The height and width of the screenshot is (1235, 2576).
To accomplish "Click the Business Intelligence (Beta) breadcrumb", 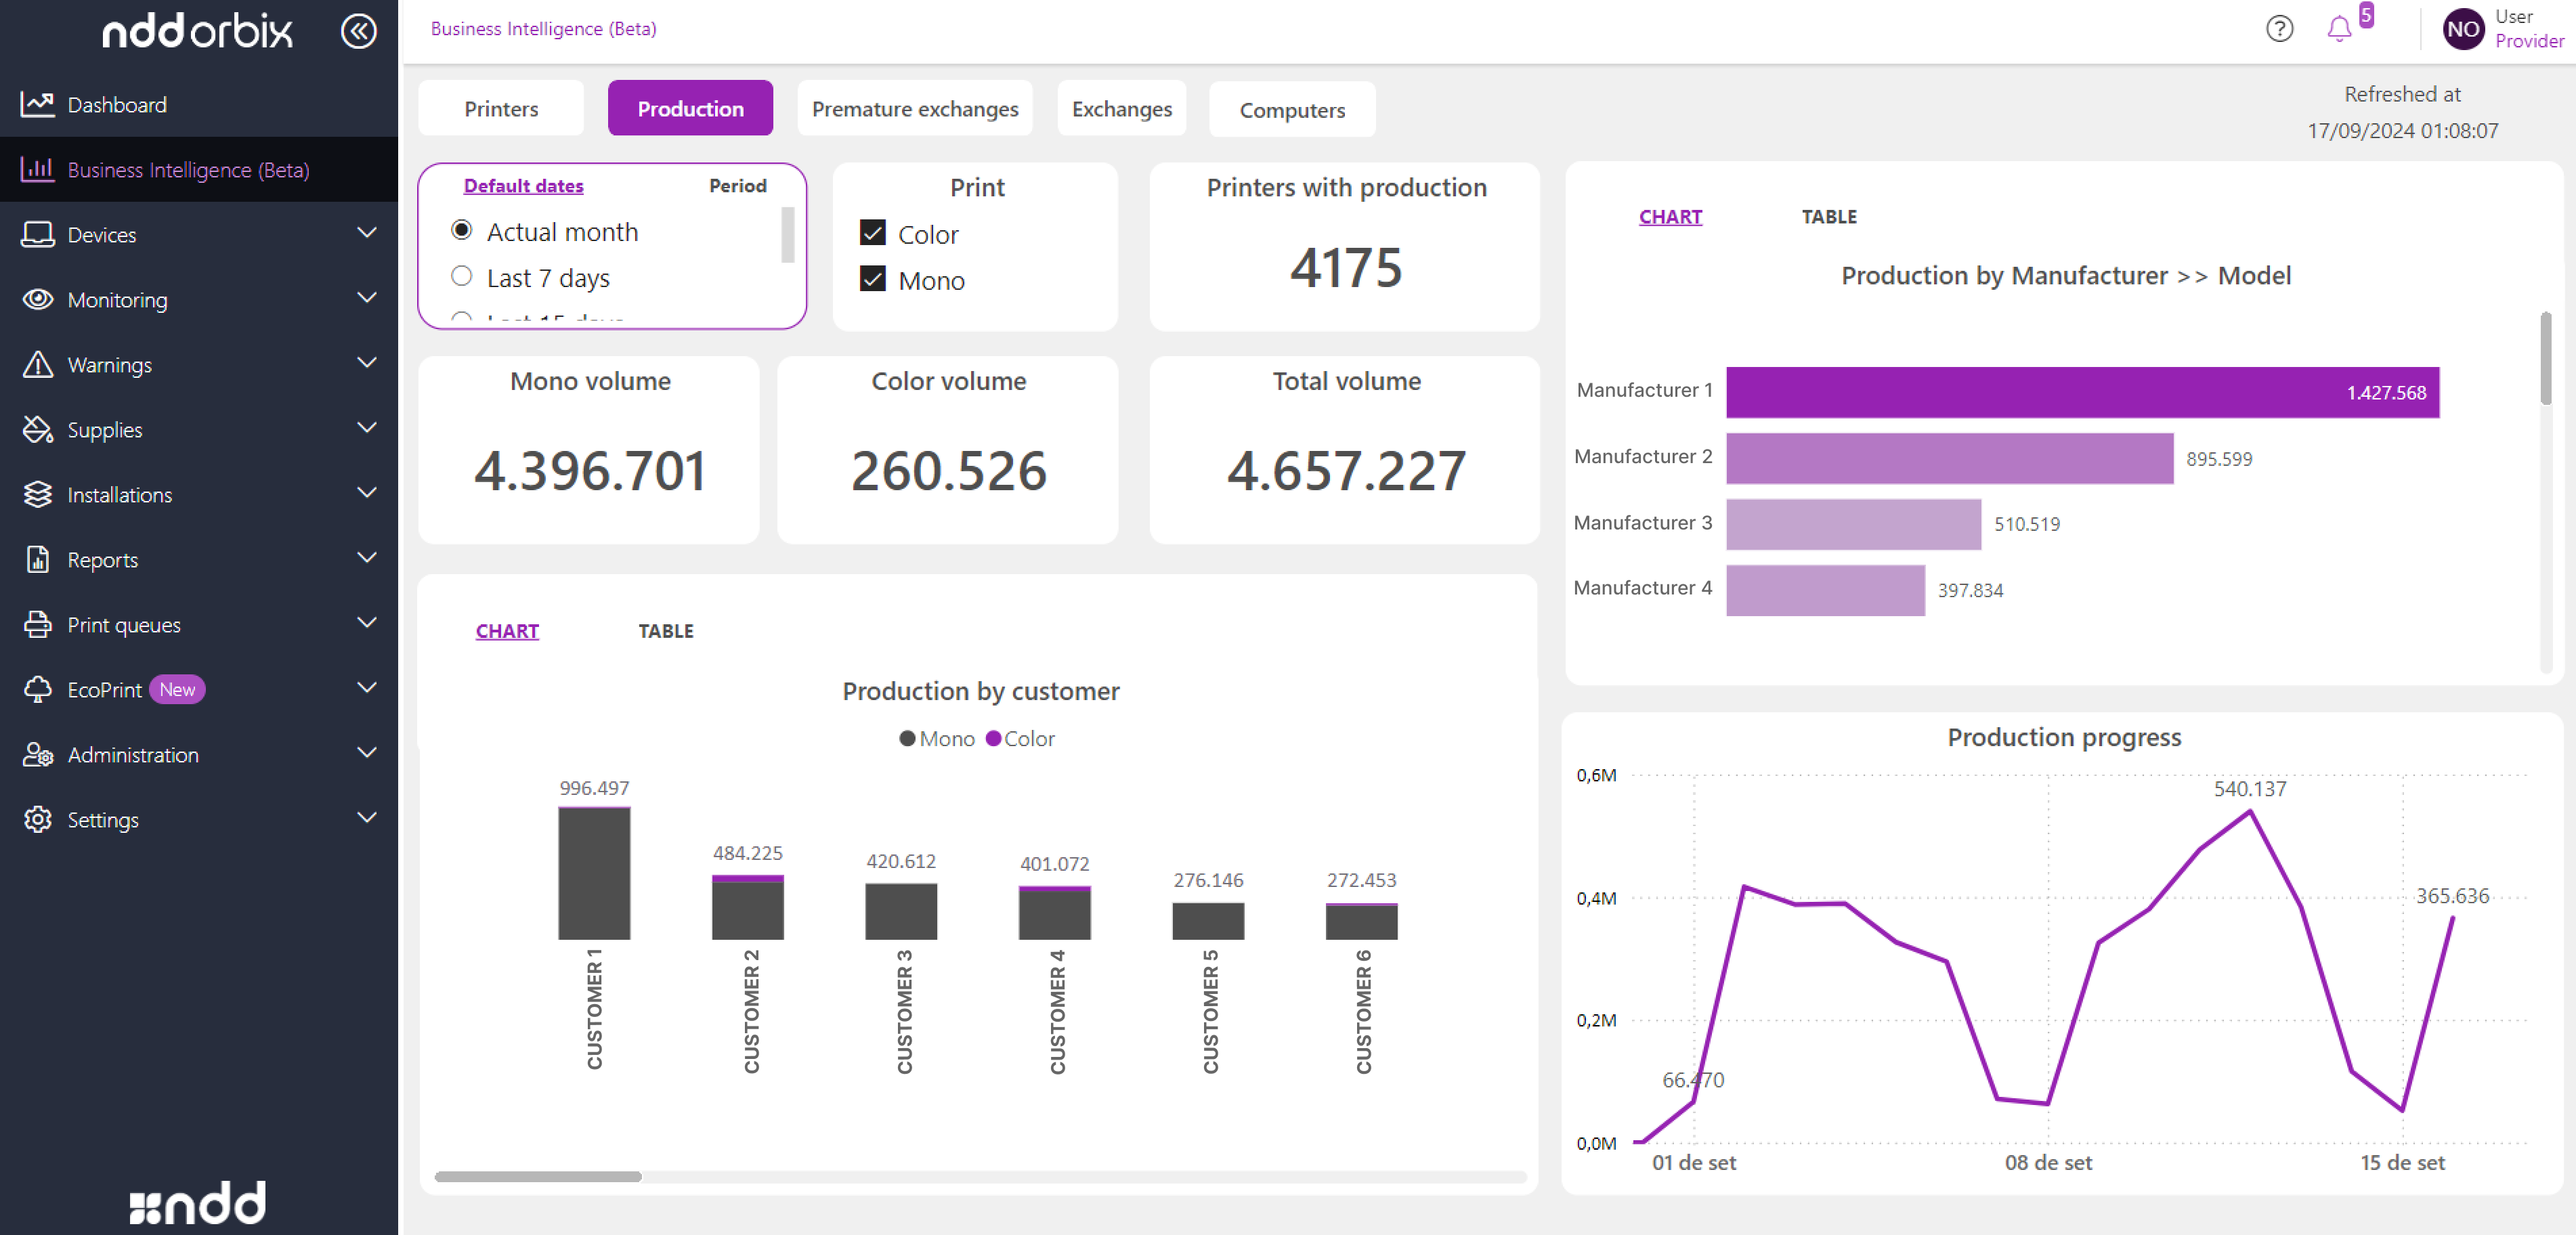I will [x=543, y=28].
